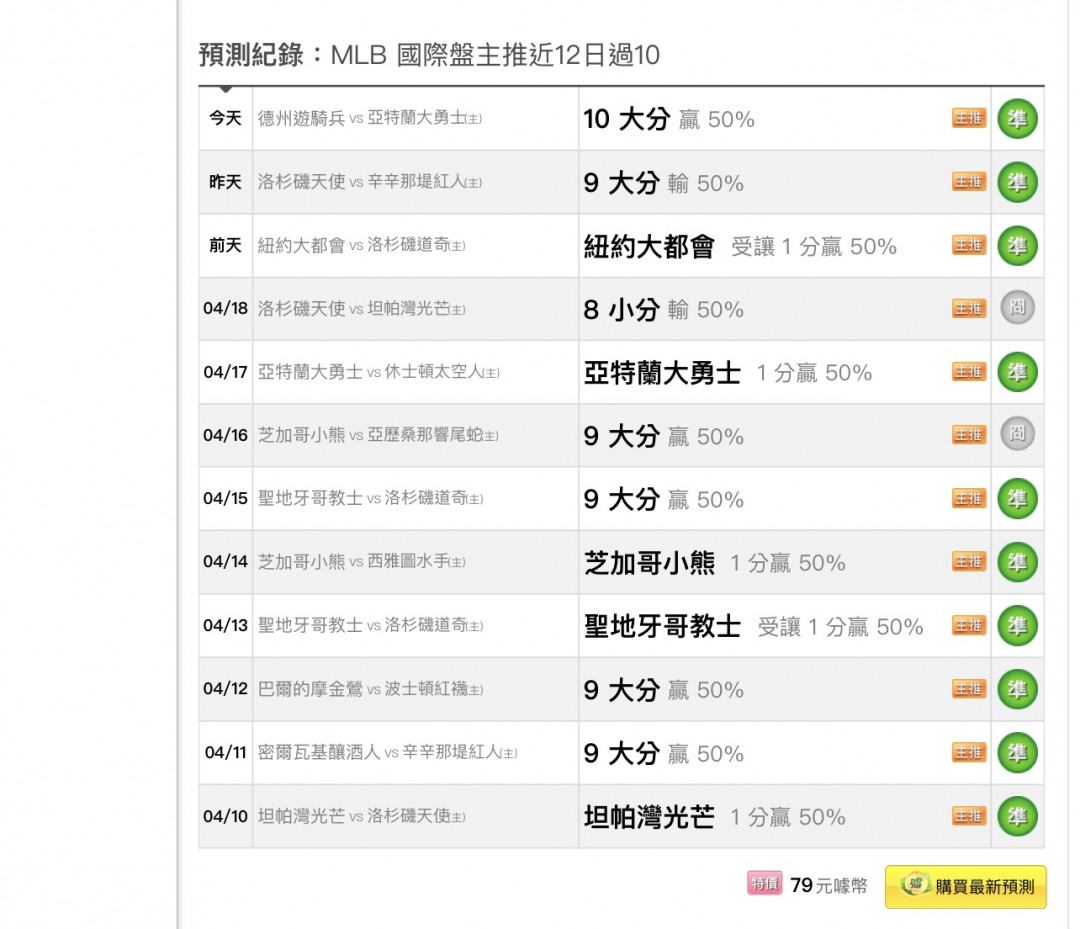Click the 昨天 date cell

pyautogui.click(x=226, y=182)
